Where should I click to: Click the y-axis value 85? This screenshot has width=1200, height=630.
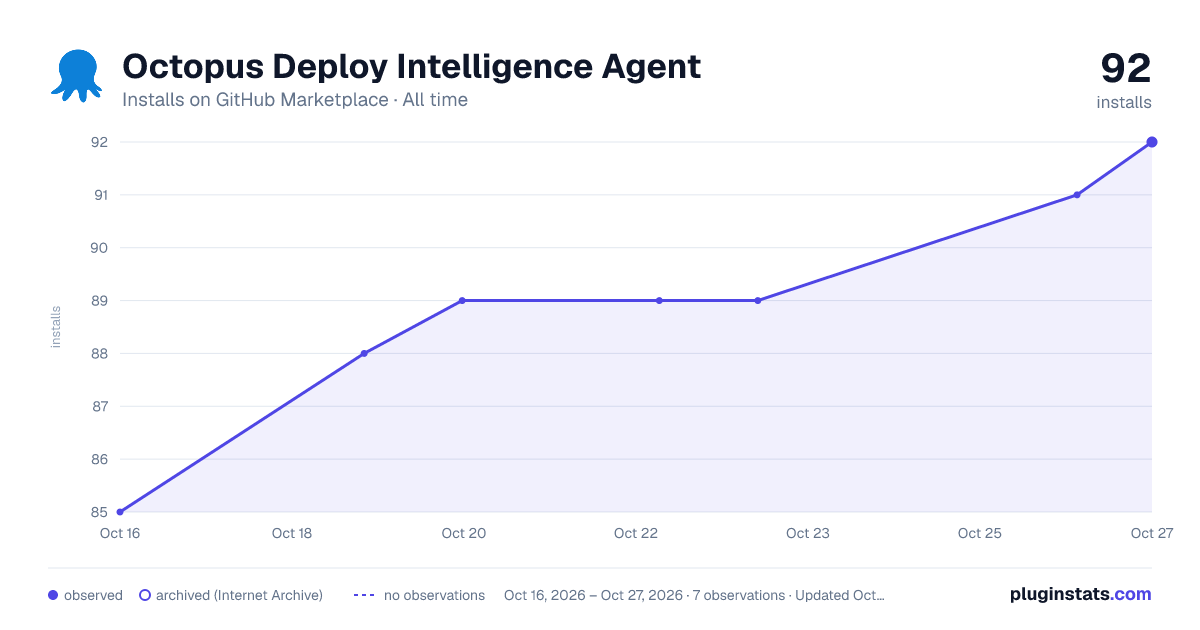pyautogui.click(x=100, y=512)
